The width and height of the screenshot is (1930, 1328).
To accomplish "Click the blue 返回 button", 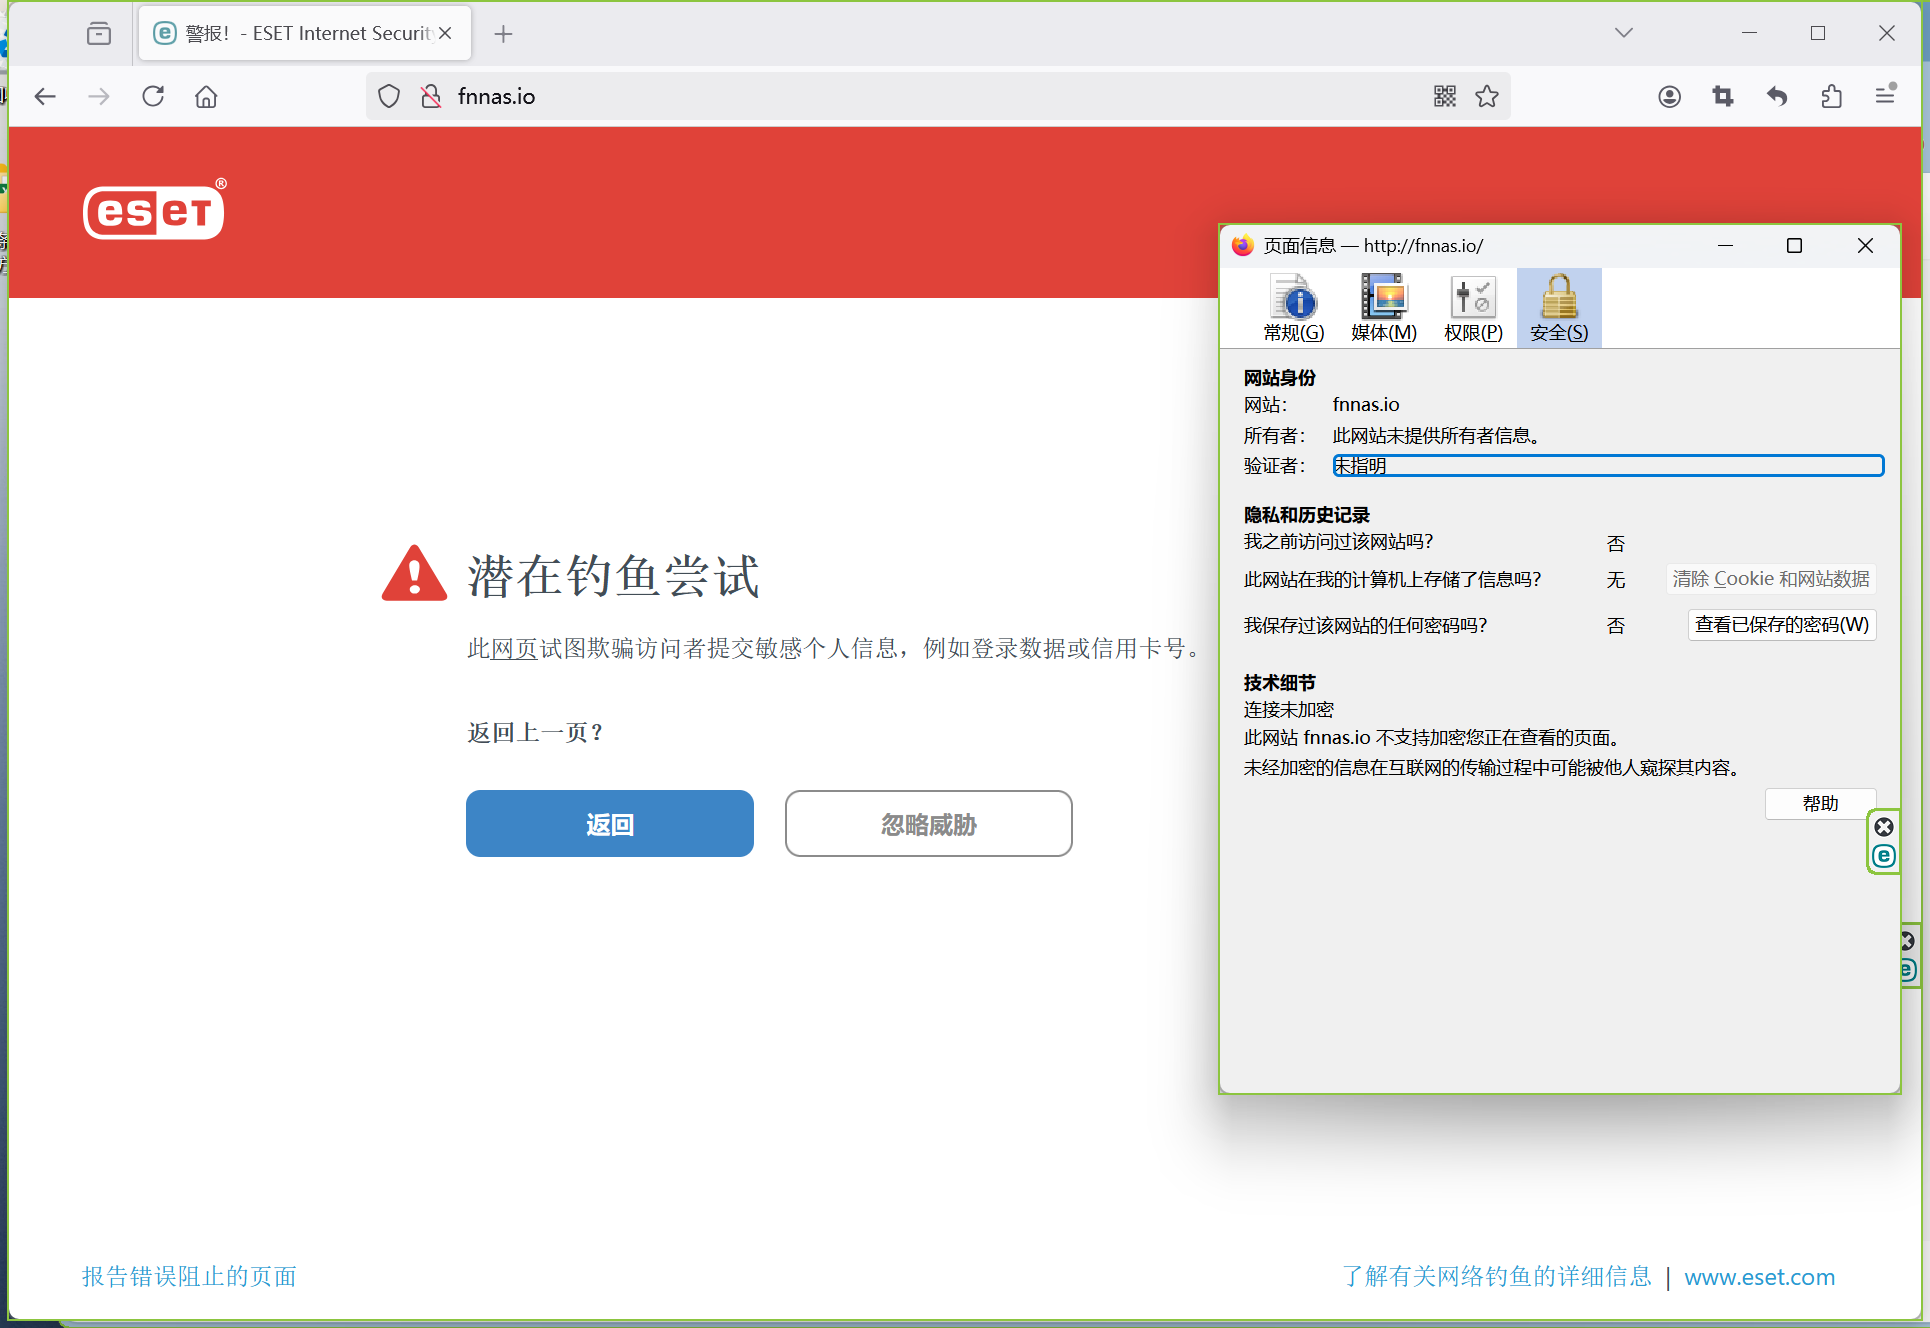I will pyautogui.click(x=610, y=823).
